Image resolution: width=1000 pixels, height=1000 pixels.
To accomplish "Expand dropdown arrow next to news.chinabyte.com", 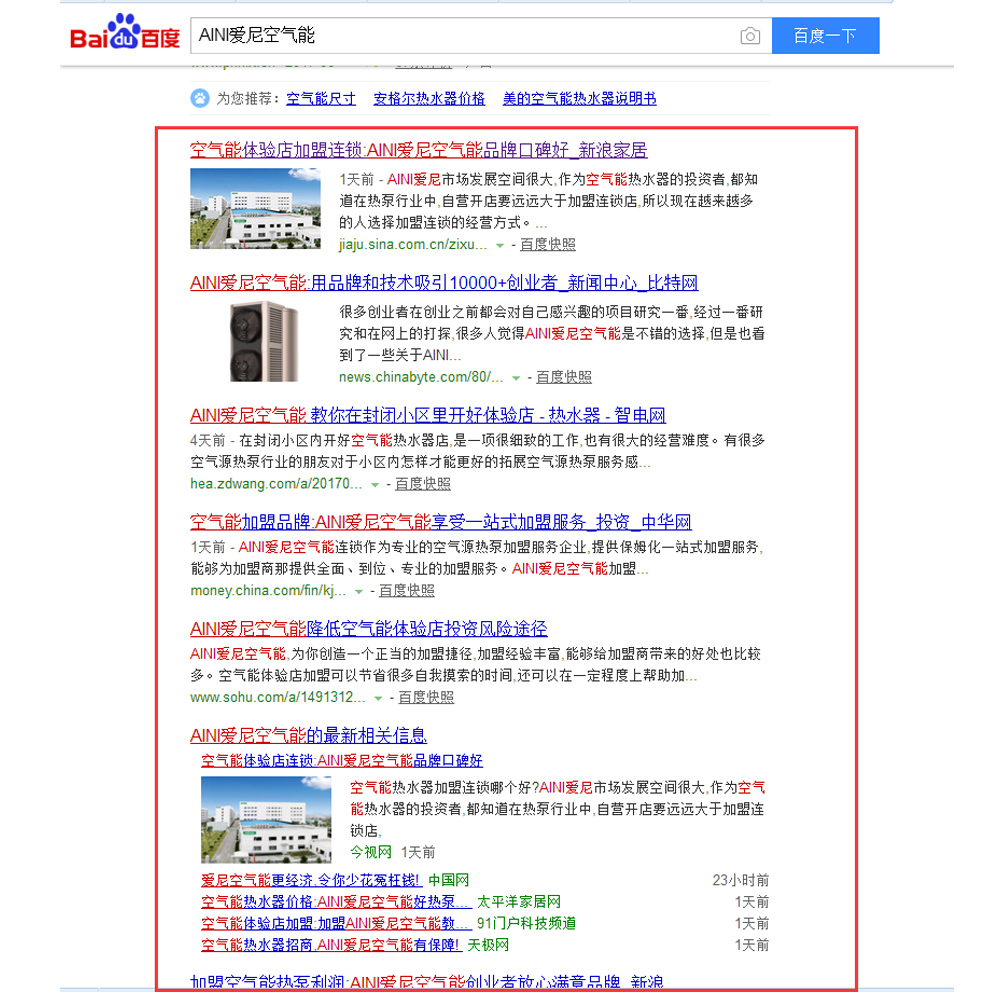I will 516,378.
